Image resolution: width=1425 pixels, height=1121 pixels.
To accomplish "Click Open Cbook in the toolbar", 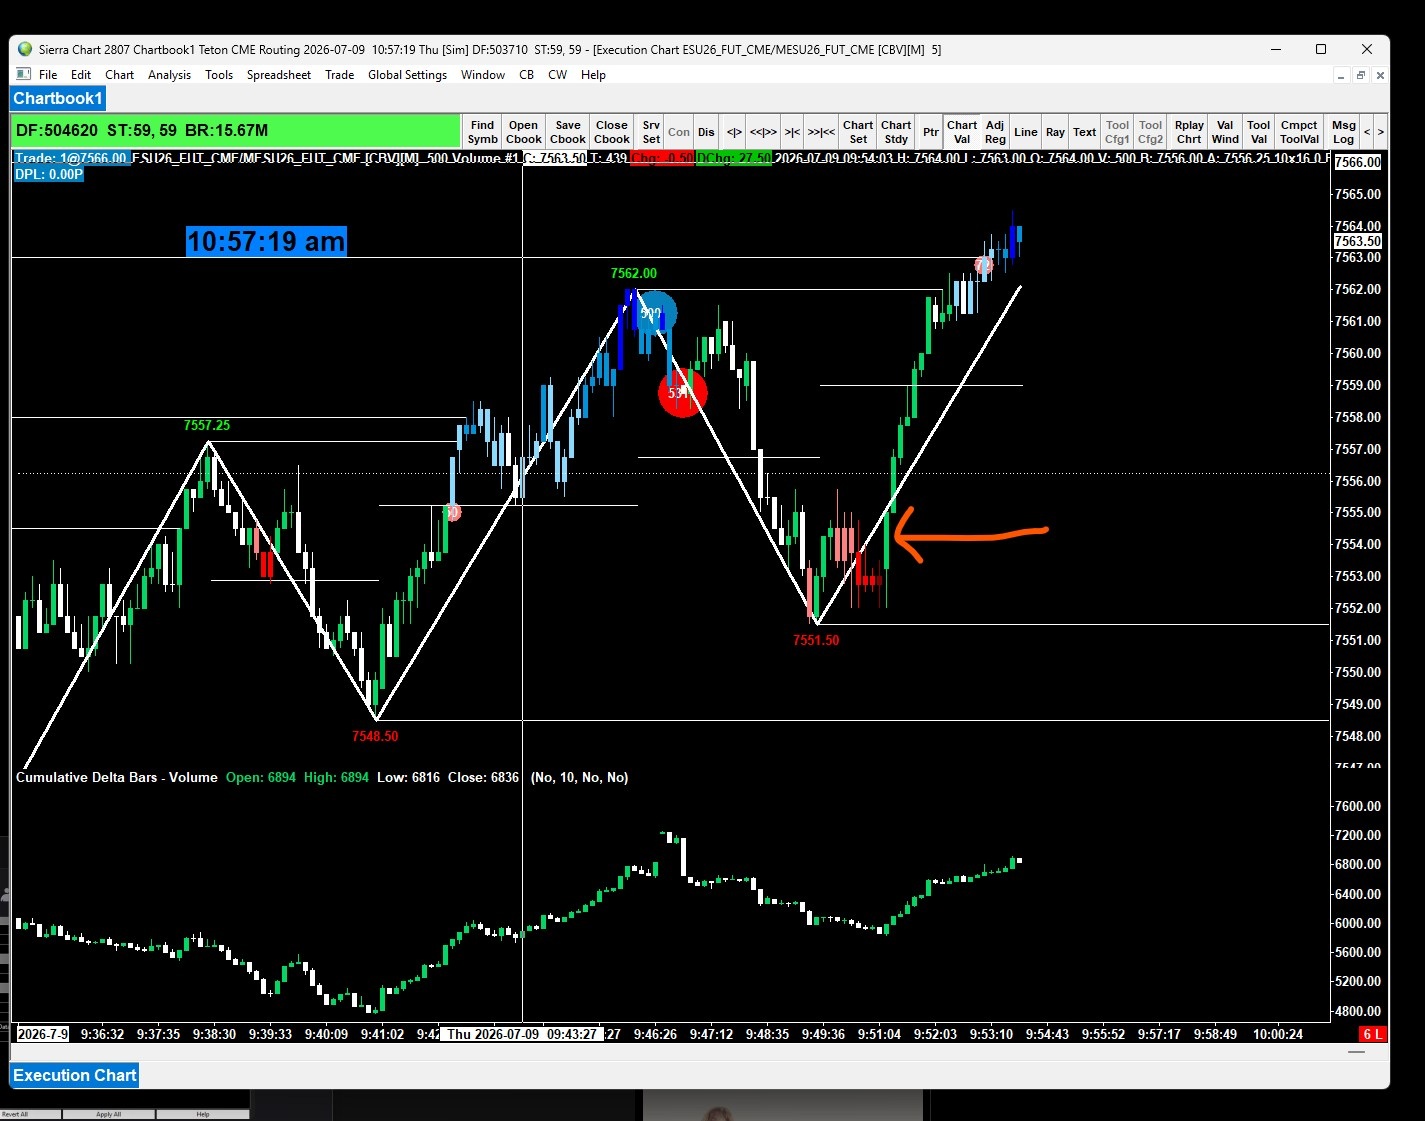I will (523, 132).
